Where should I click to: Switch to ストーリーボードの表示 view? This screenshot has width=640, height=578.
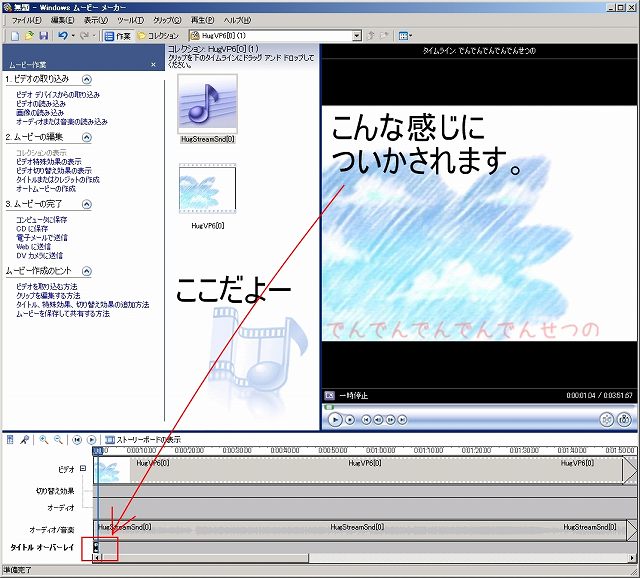(142, 440)
